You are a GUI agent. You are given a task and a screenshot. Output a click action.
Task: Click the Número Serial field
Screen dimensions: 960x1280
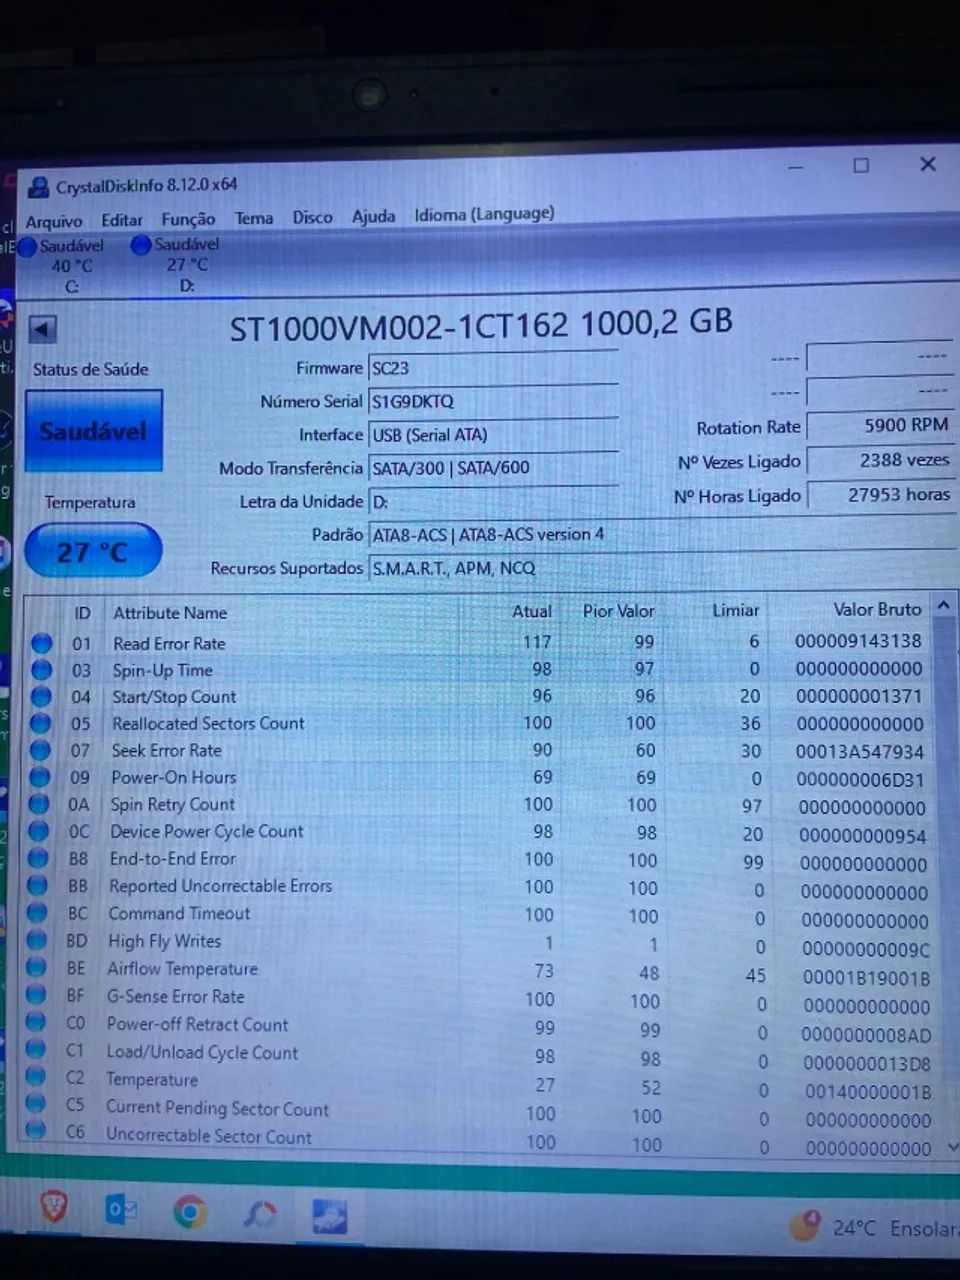coord(493,401)
